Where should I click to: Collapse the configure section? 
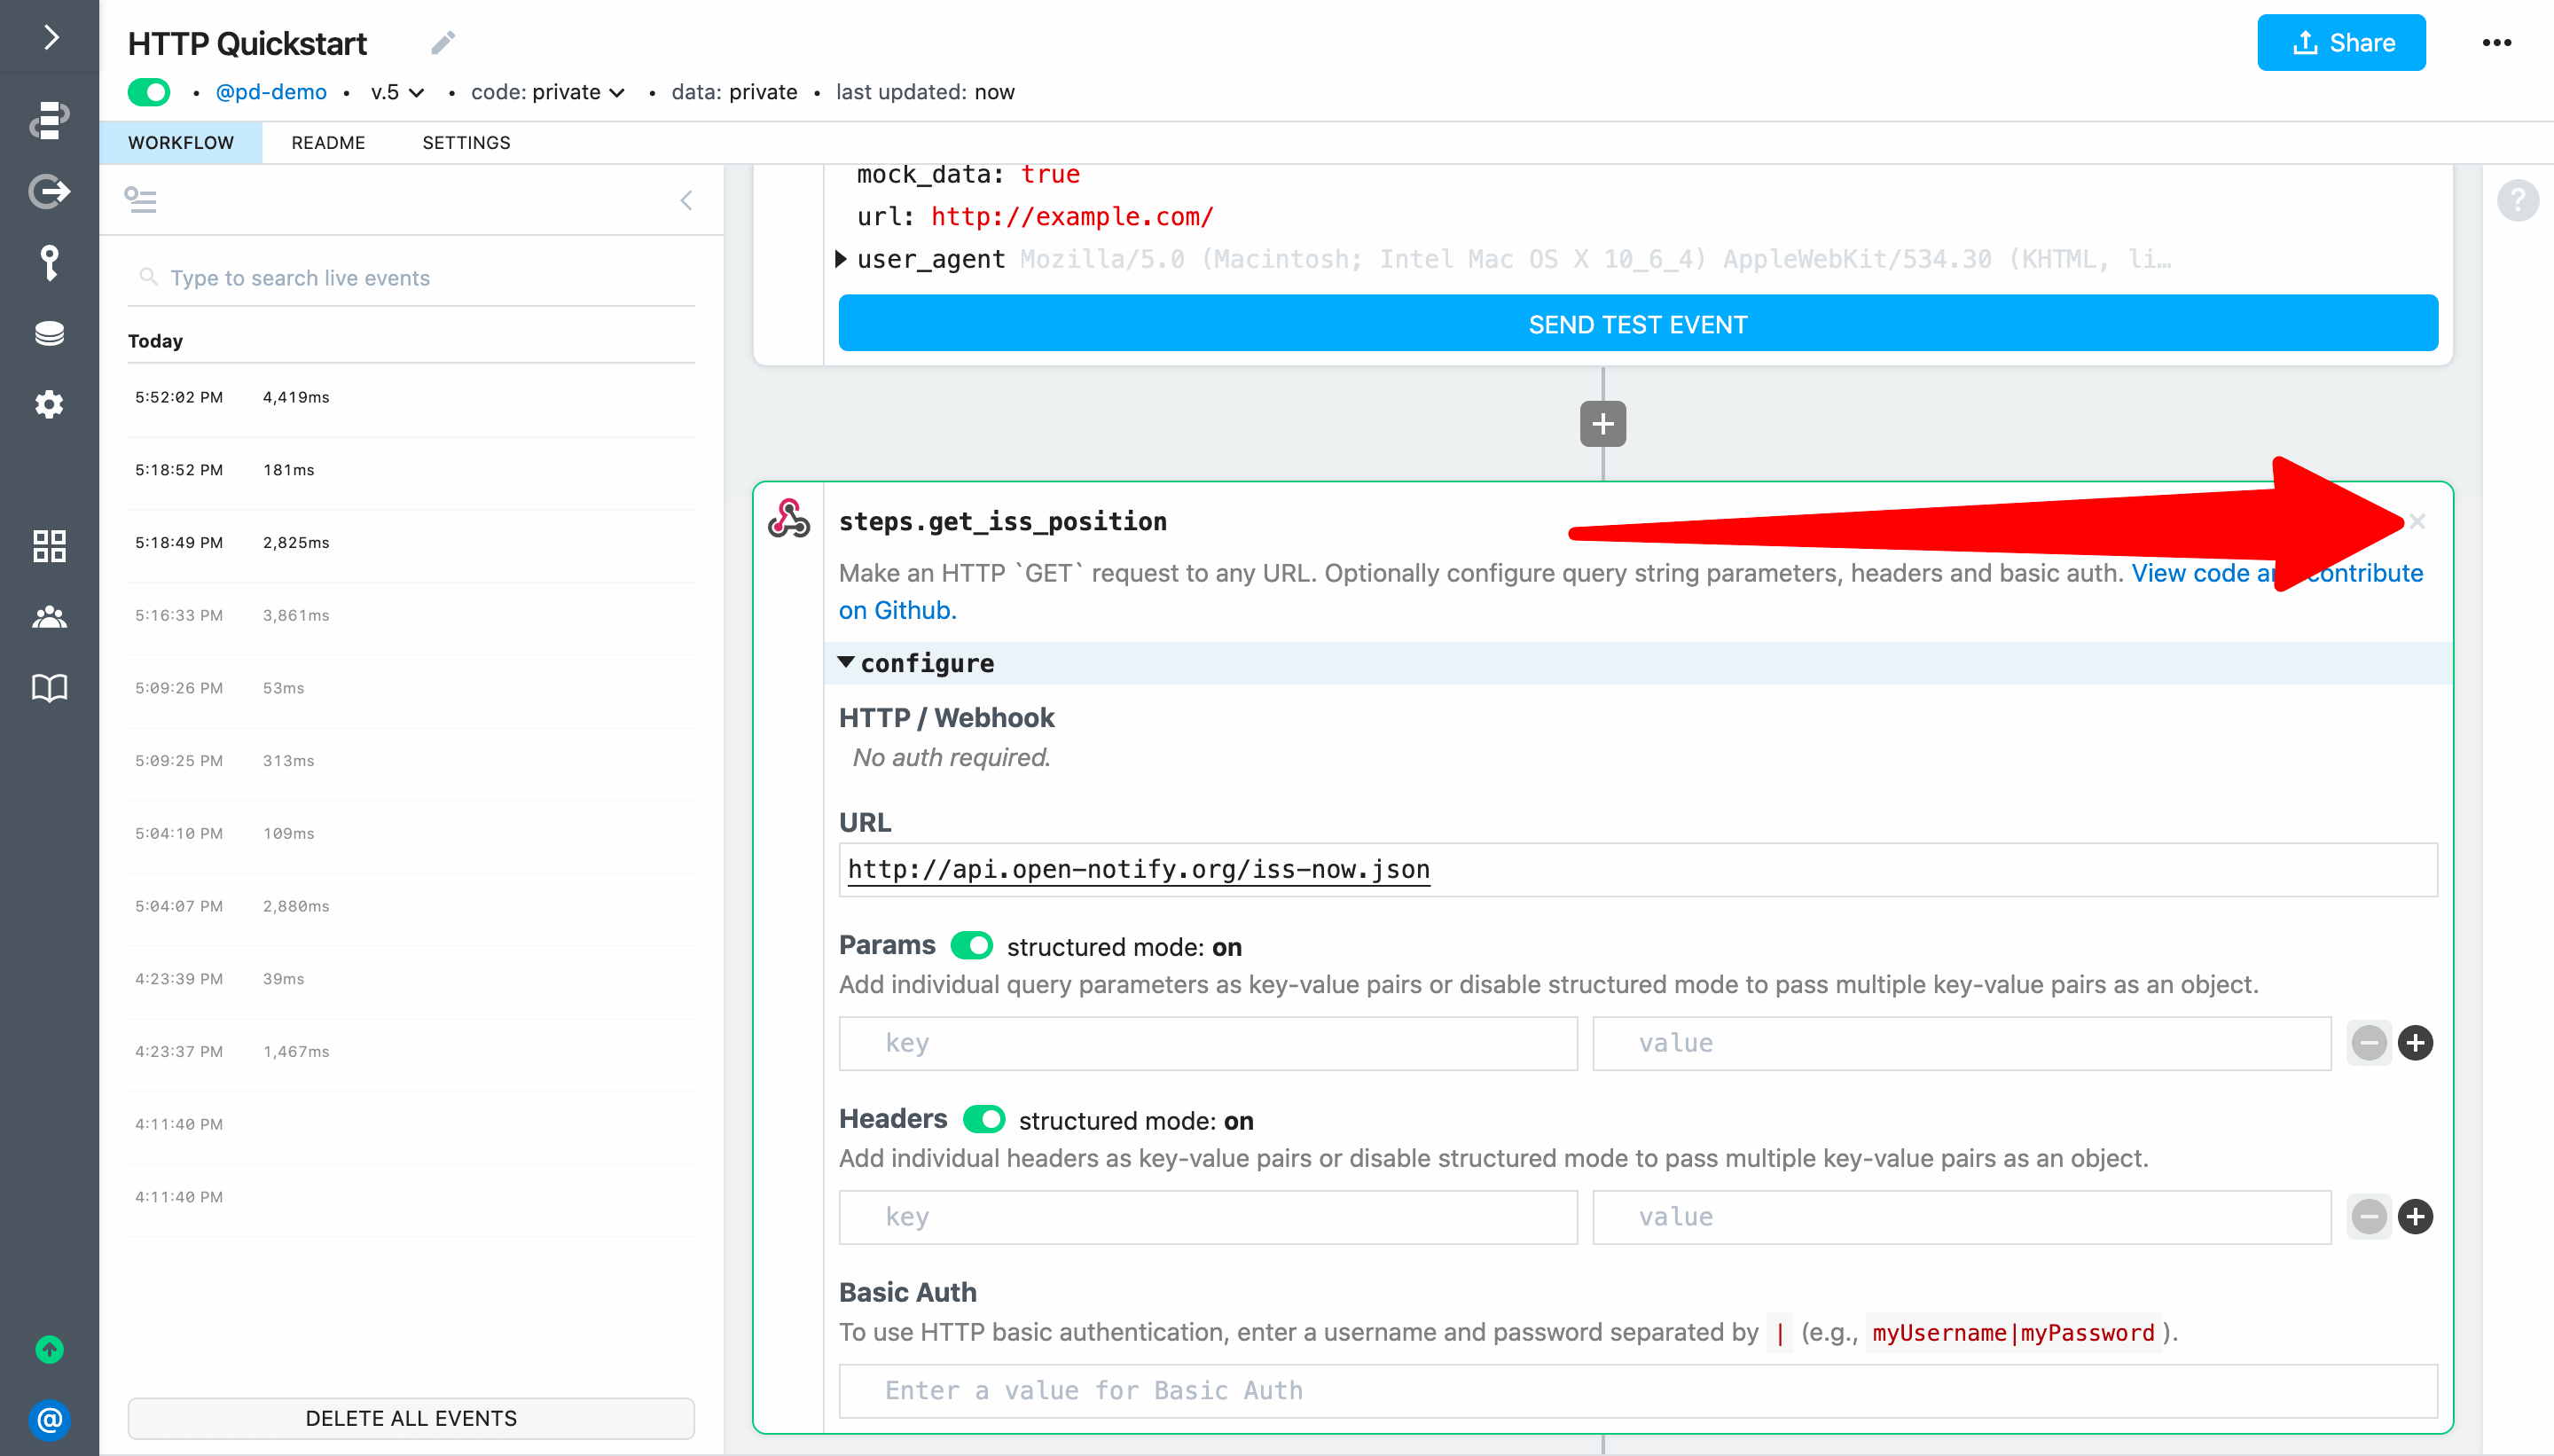pyautogui.click(x=846, y=663)
